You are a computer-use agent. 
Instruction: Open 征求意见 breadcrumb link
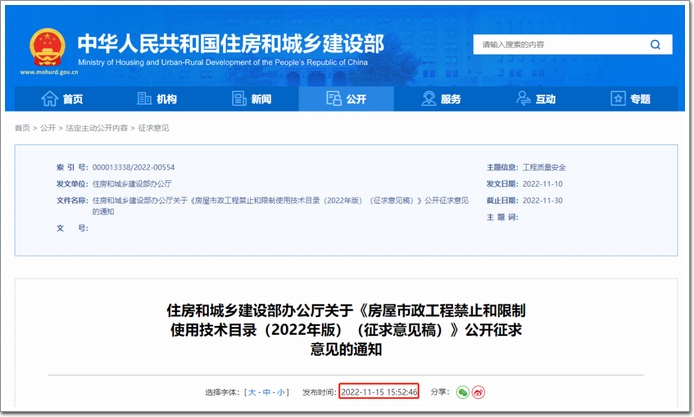point(154,128)
